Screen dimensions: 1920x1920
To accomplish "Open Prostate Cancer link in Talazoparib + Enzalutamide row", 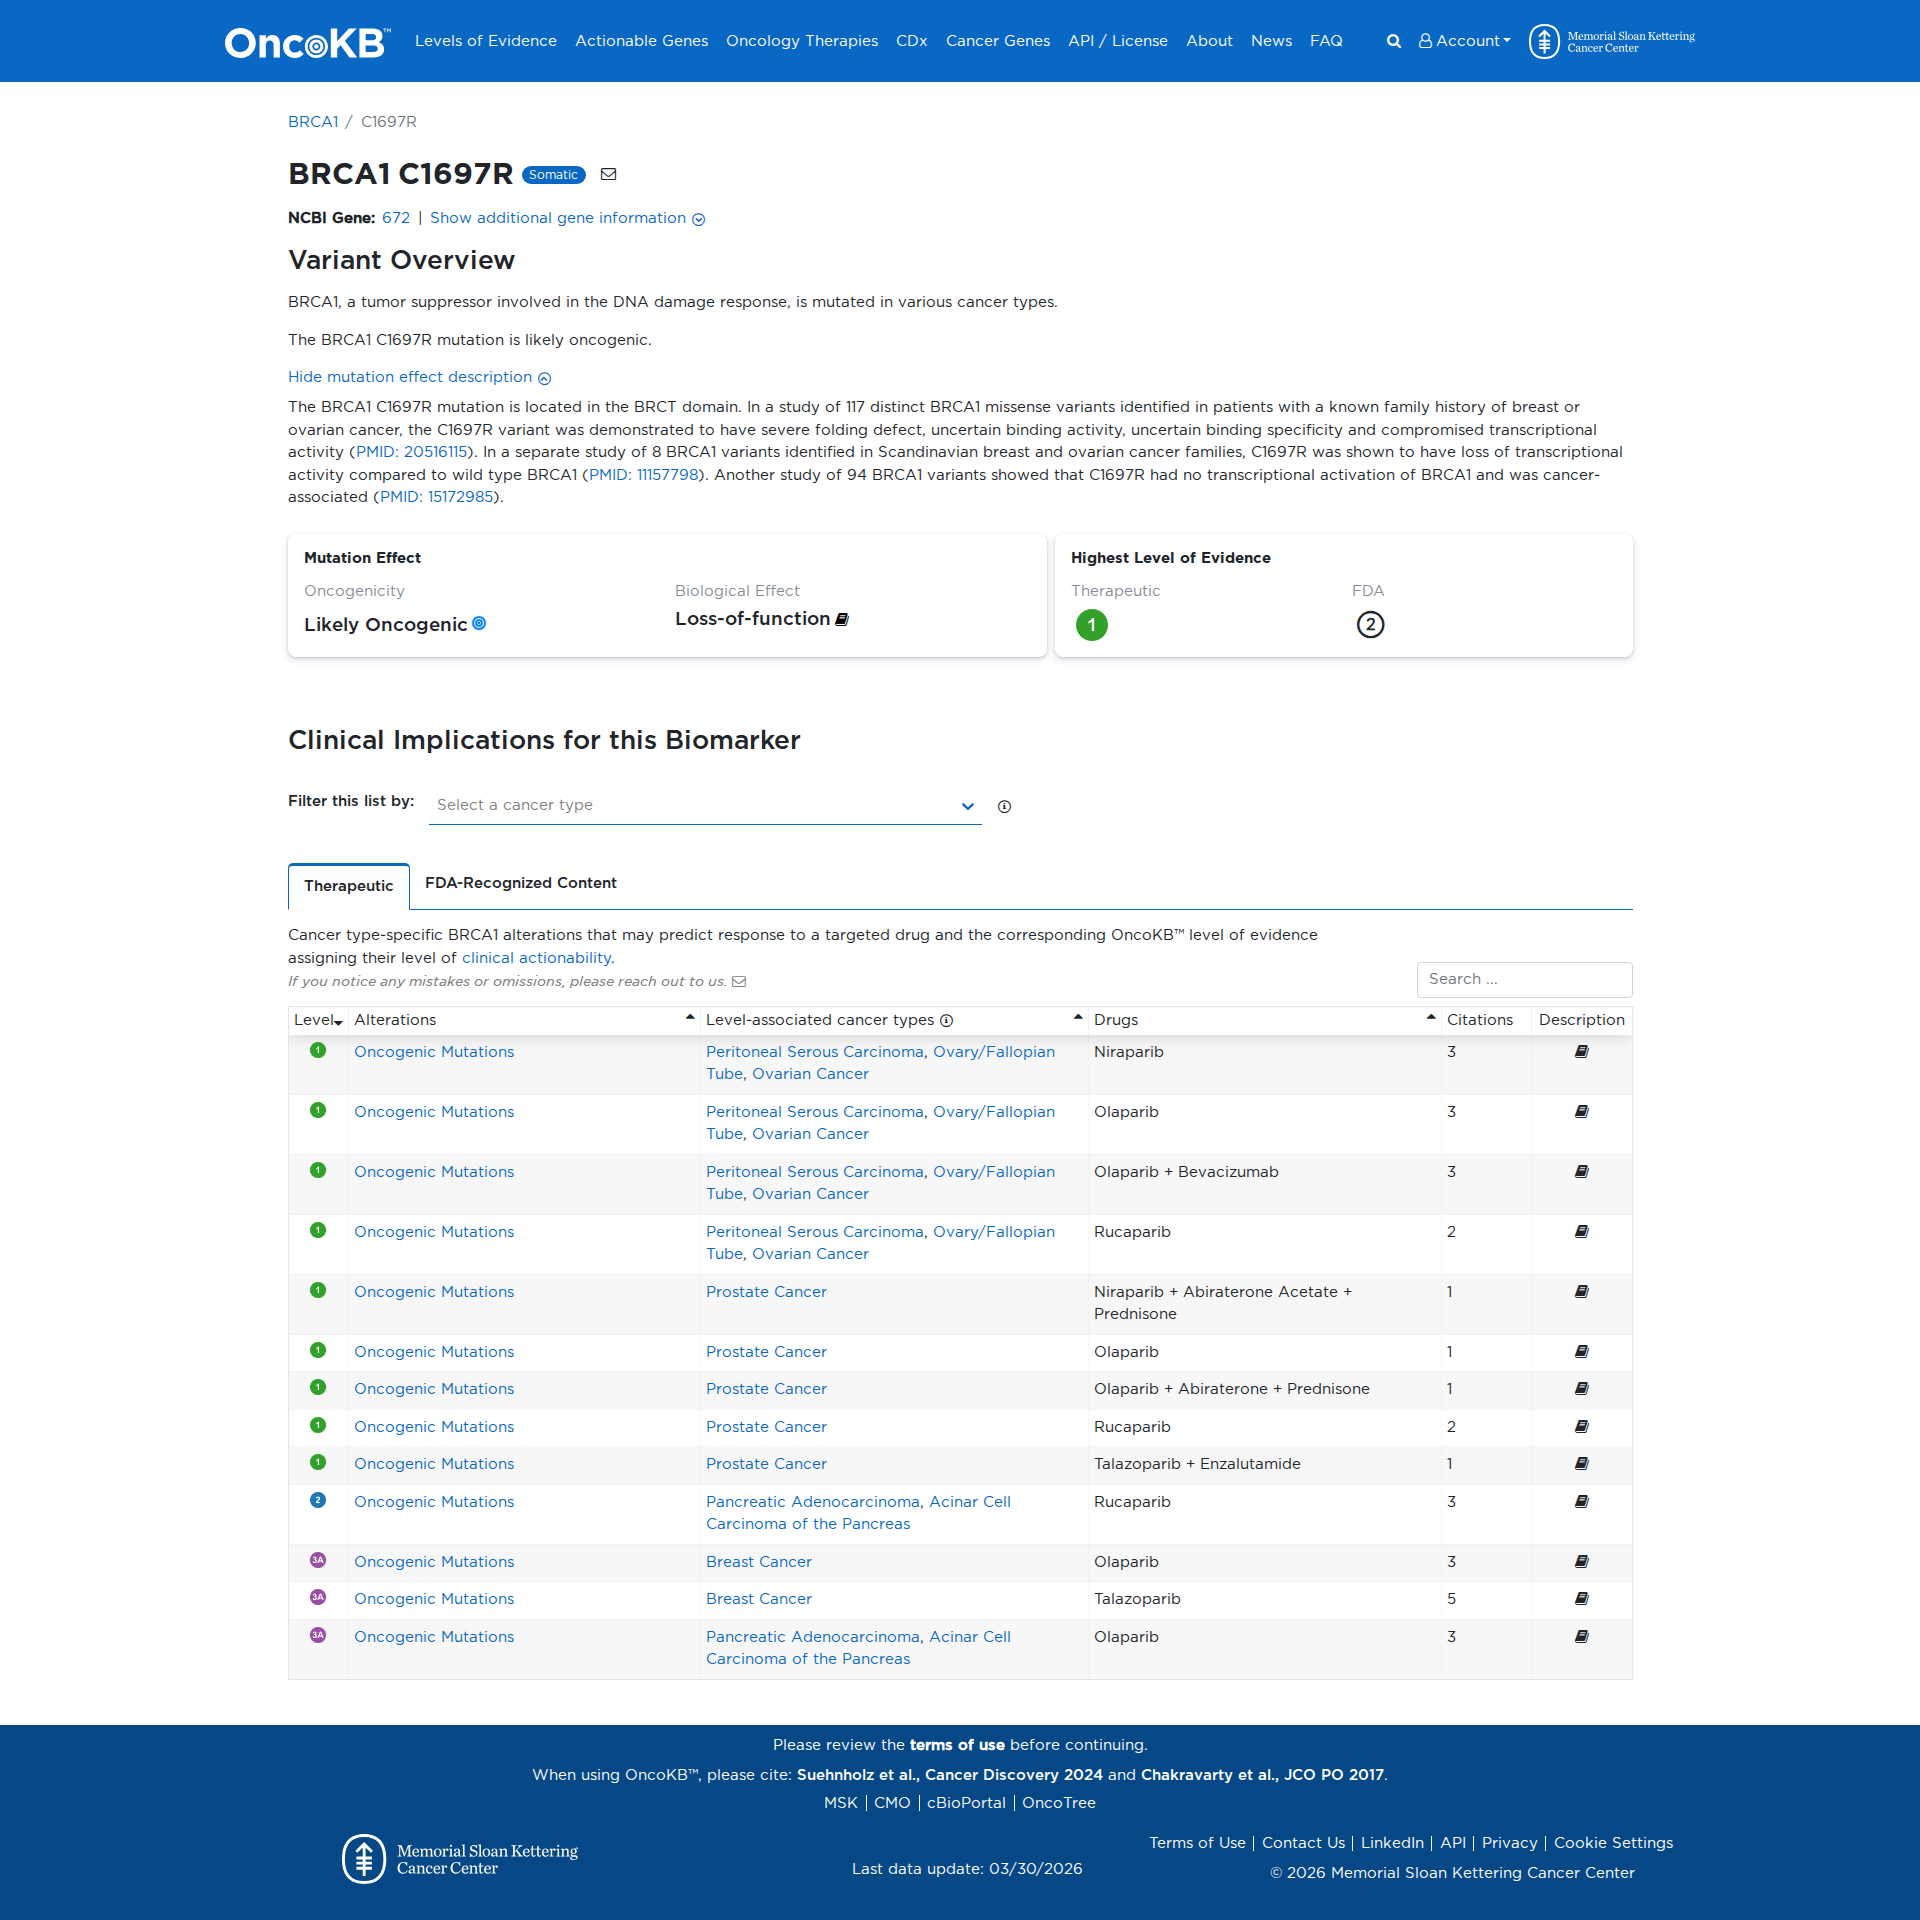I will click(766, 1464).
